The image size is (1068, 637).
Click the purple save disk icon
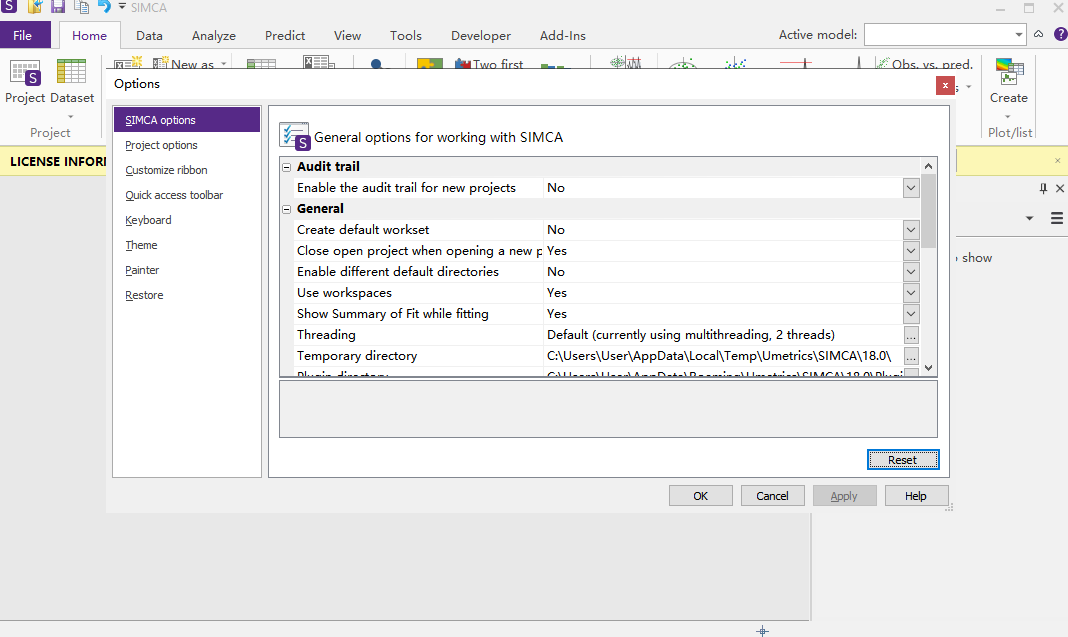[x=58, y=7]
